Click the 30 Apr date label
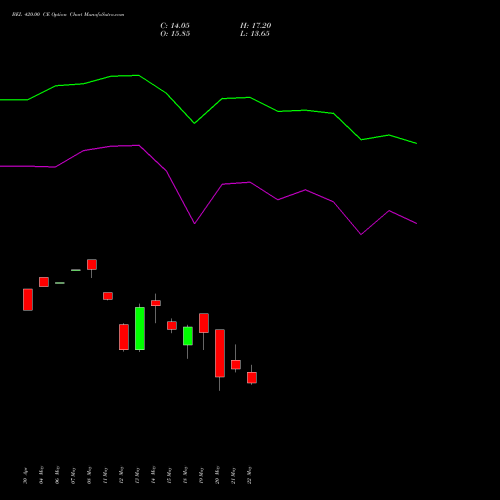Screen dimensions: 500x500 (x=25, y=476)
